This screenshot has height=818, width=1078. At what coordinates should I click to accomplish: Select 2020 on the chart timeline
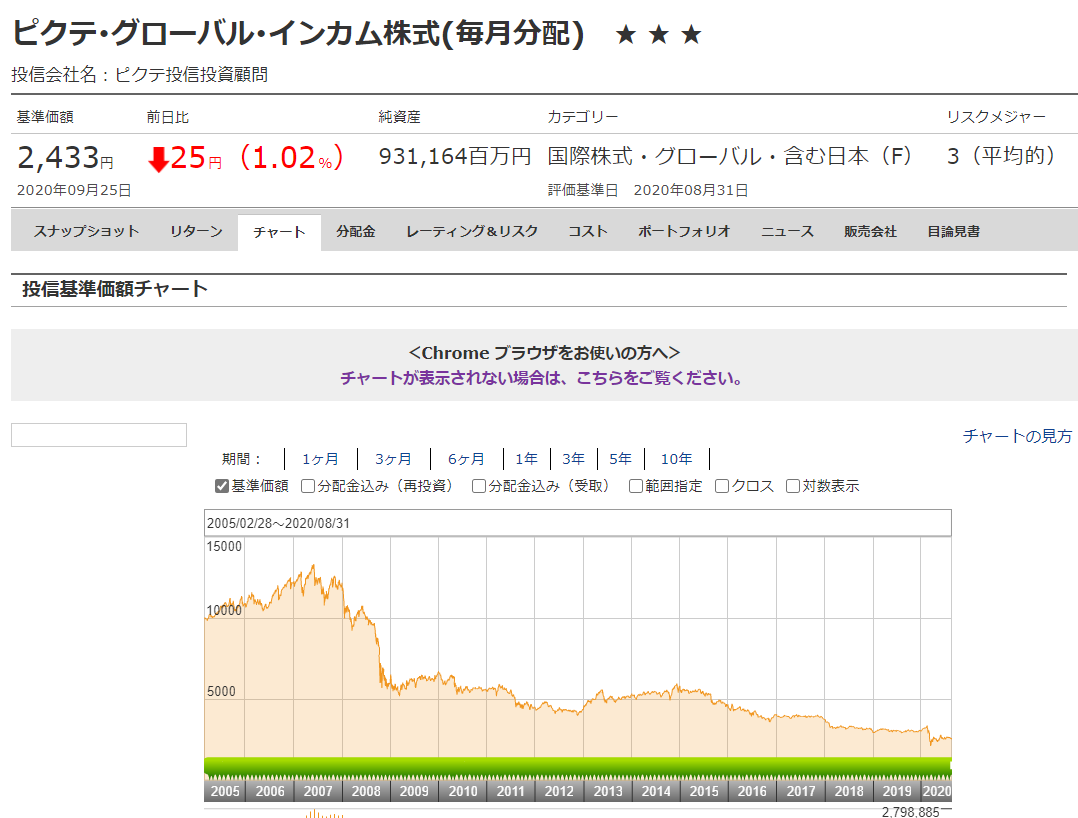point(936,791)
